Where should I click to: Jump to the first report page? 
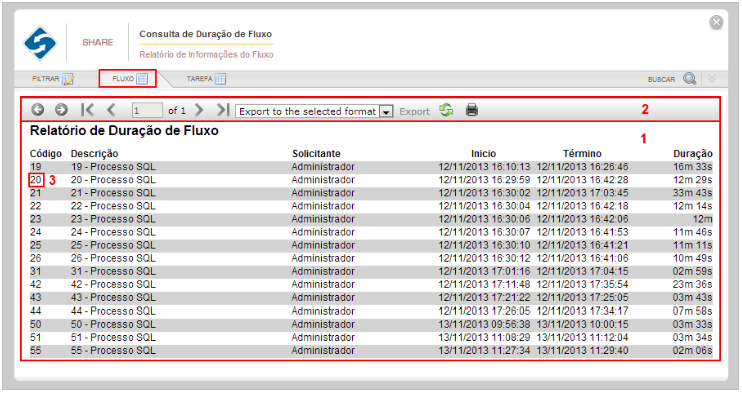click(x=87, y=110)
